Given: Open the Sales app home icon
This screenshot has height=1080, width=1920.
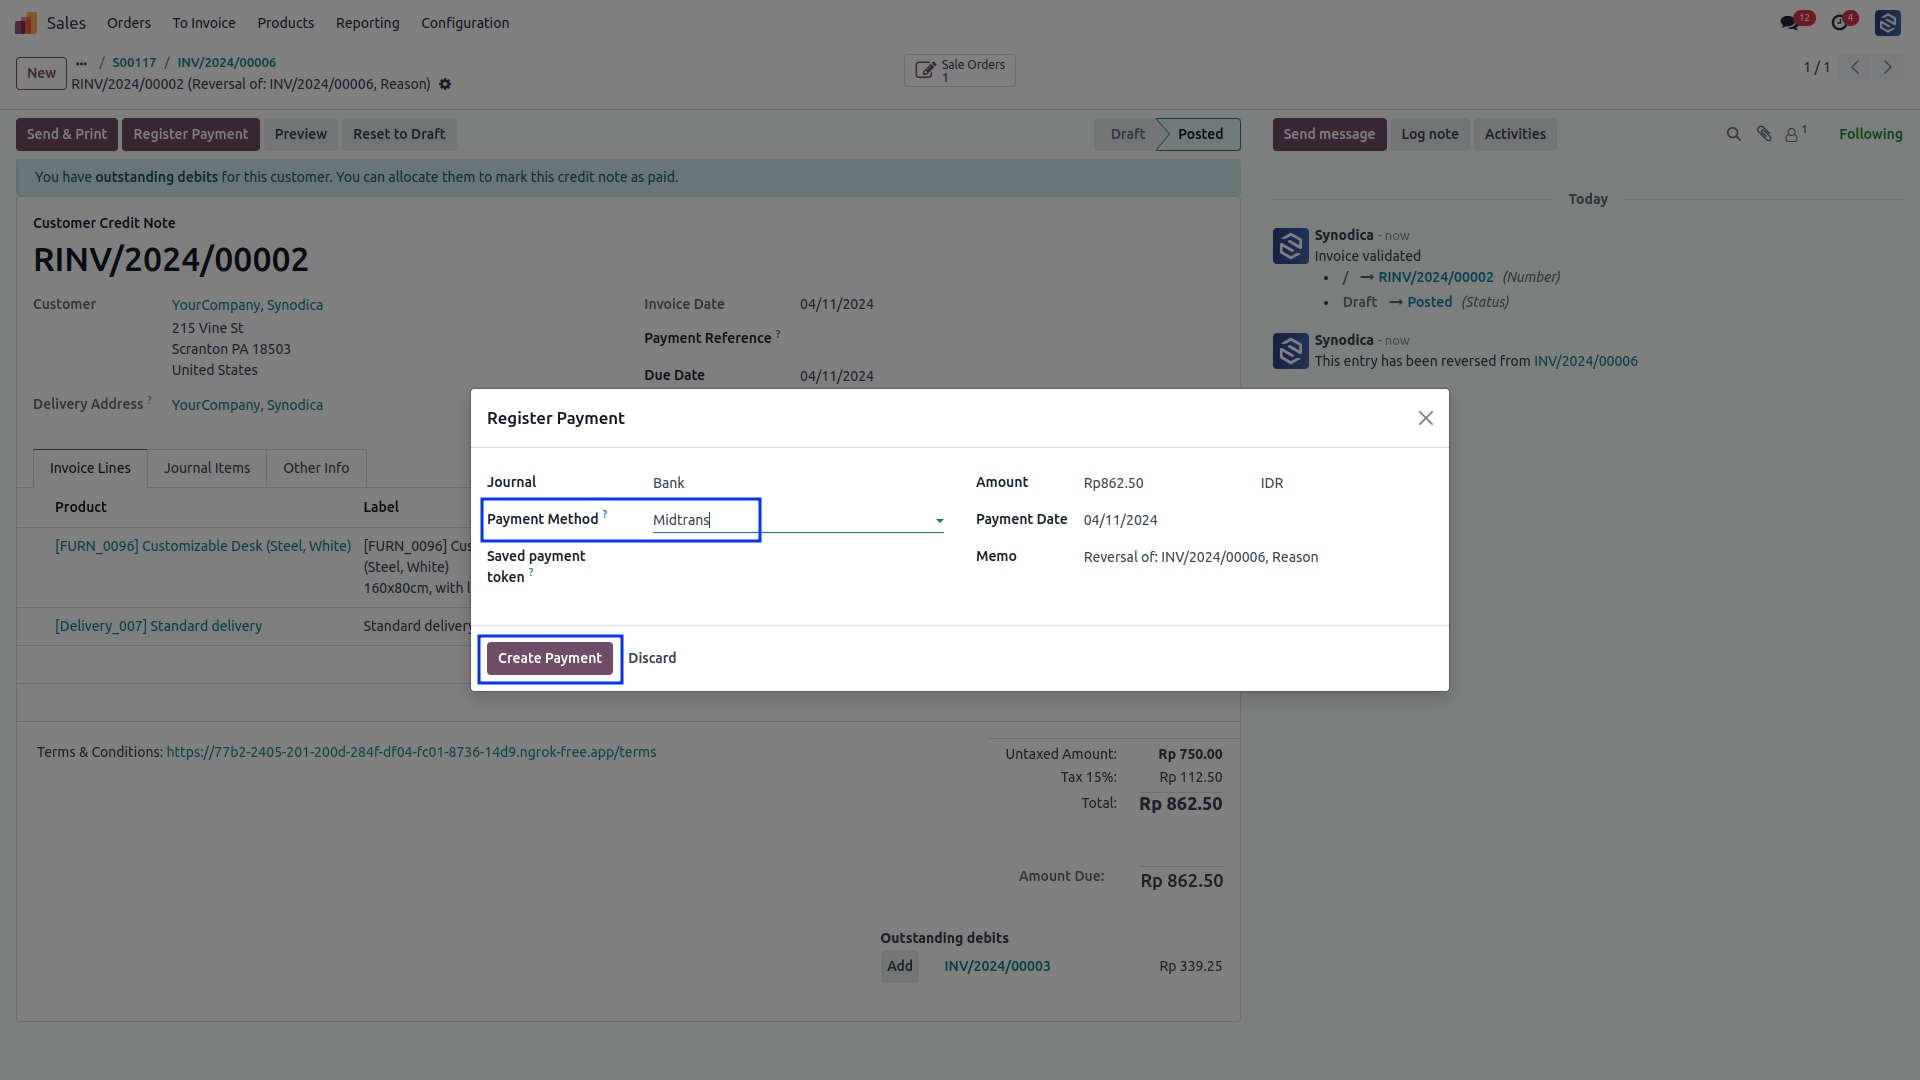Looking at the screenshot, I should [x=26, y=22].
